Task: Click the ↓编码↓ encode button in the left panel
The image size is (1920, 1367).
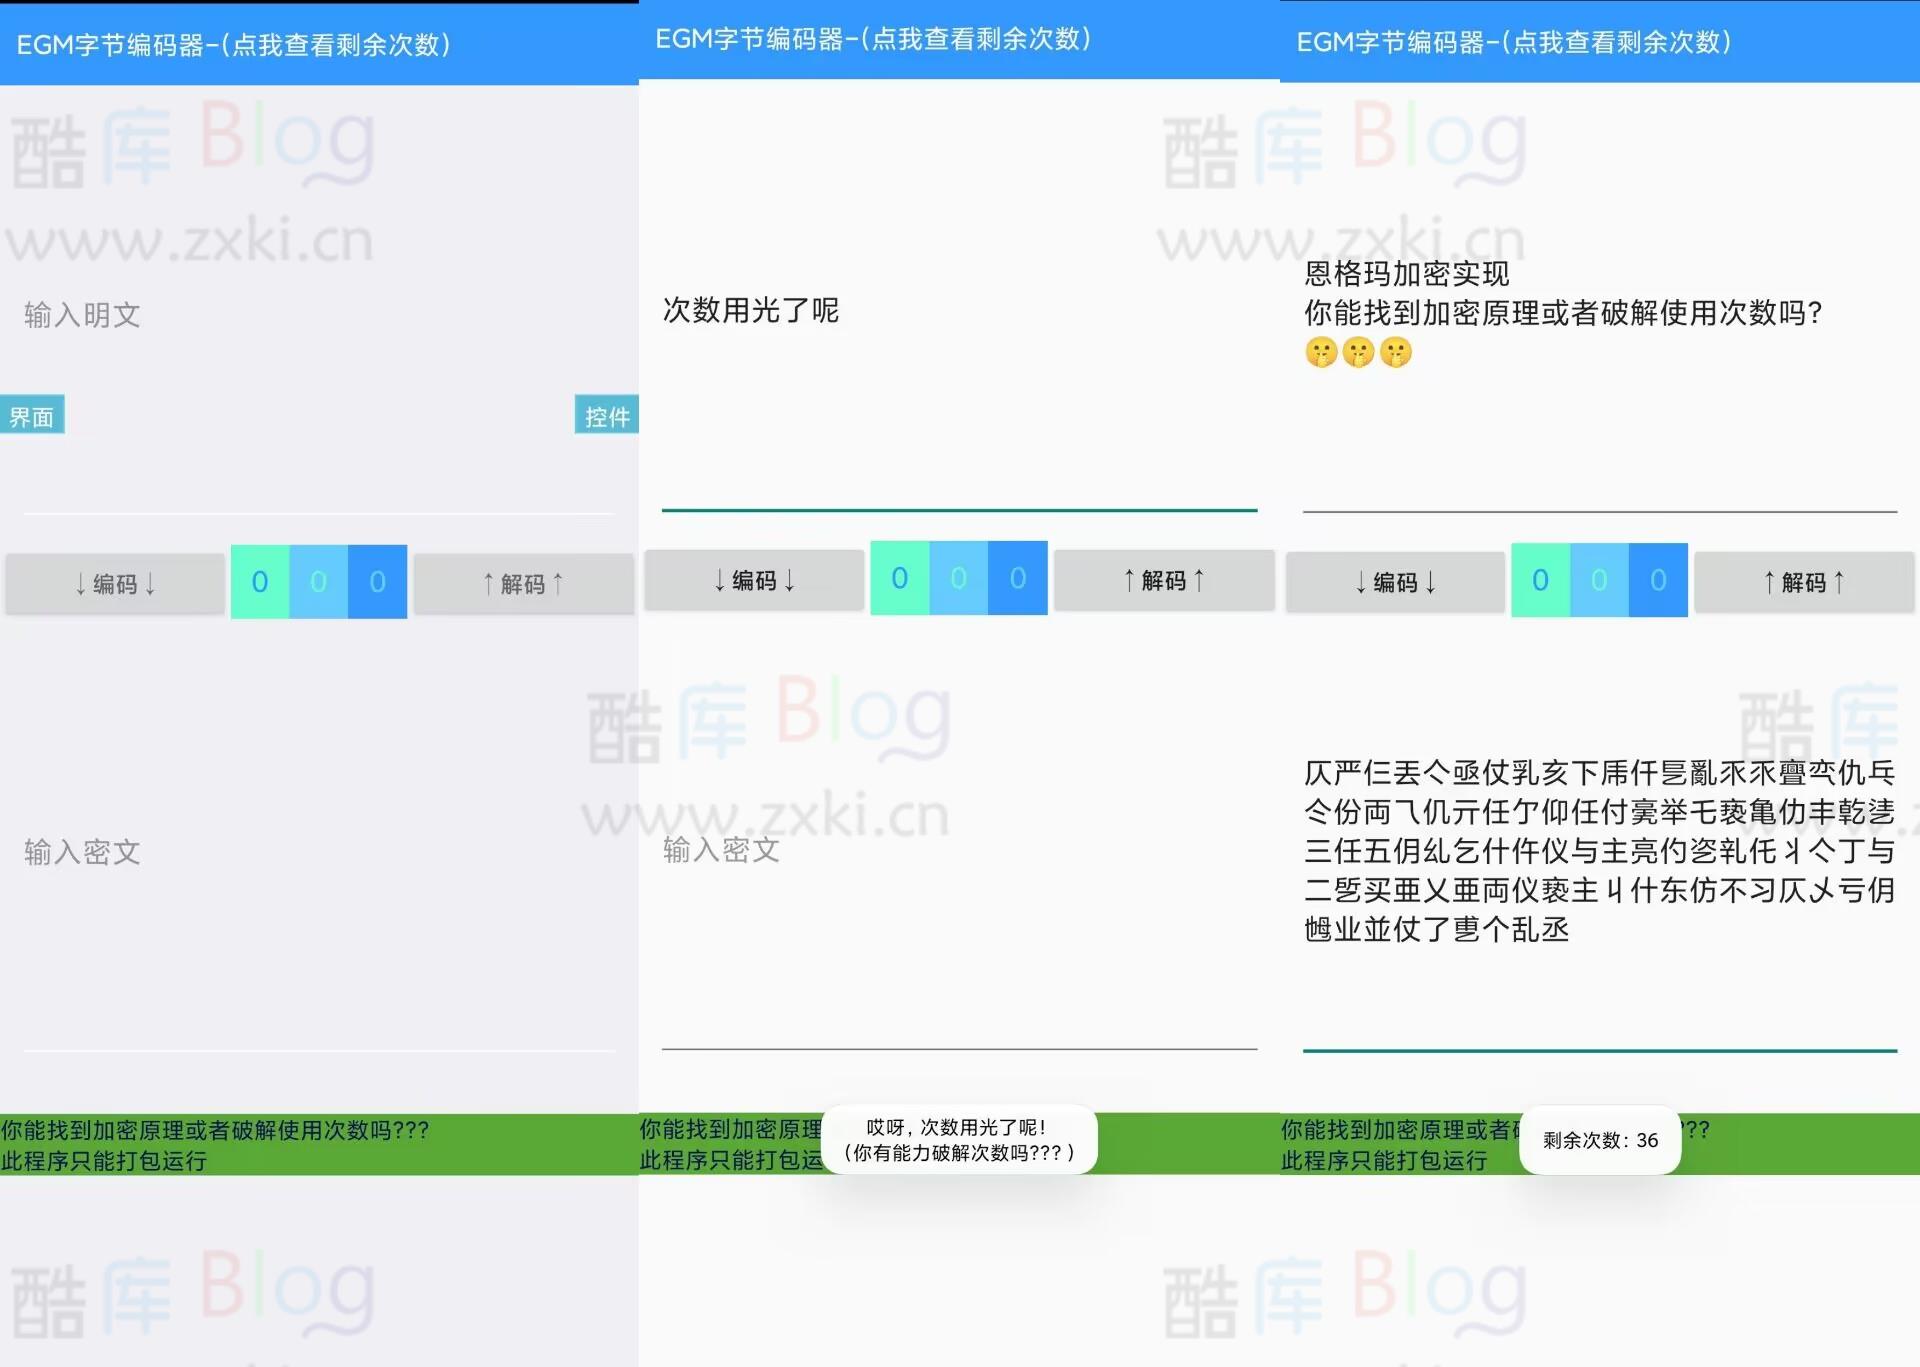Action: pyautogui.click(x=113, y=583)
